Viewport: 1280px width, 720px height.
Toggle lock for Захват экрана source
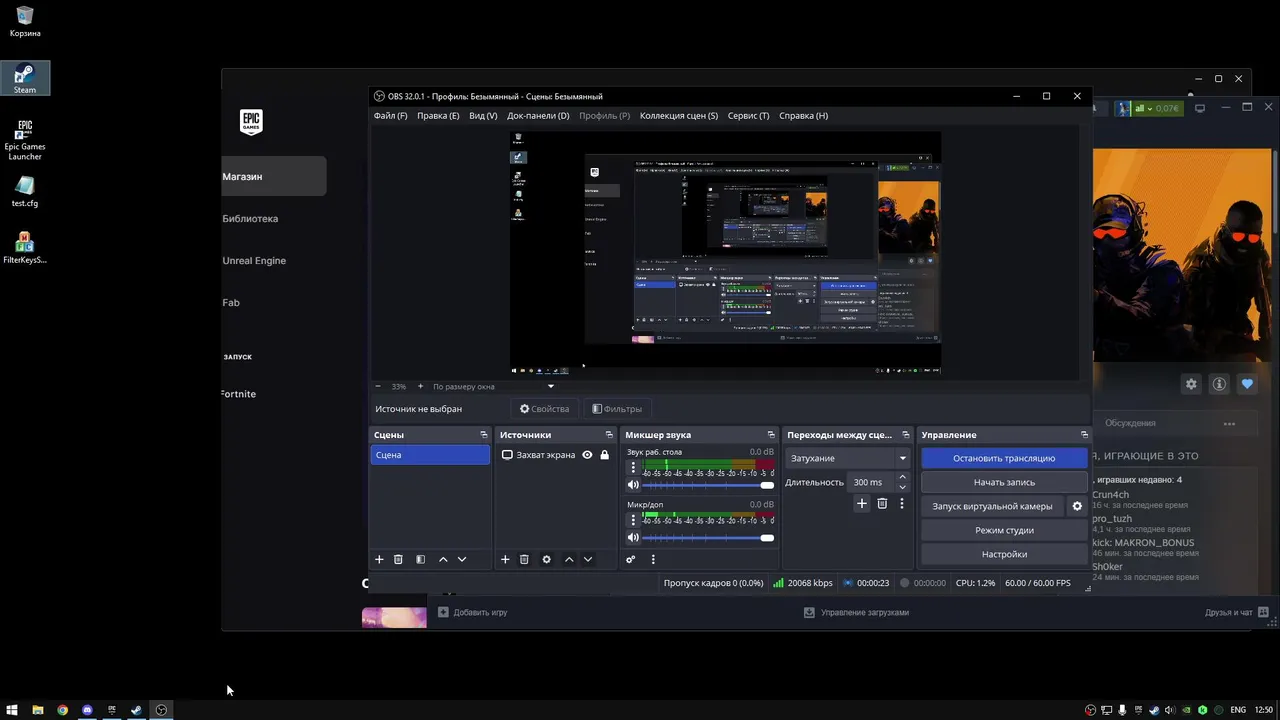point(604,455)
